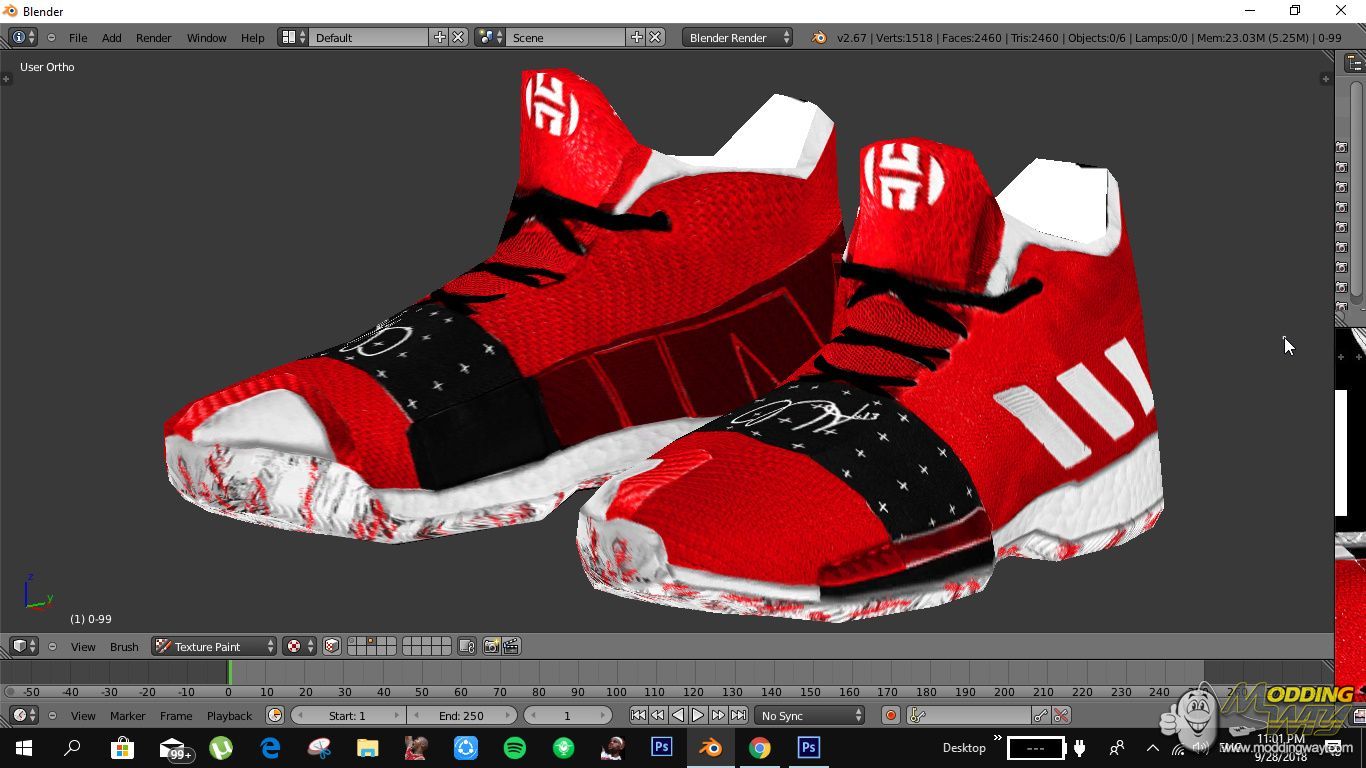Open the Brush menu in viewport header

(124, 646)
